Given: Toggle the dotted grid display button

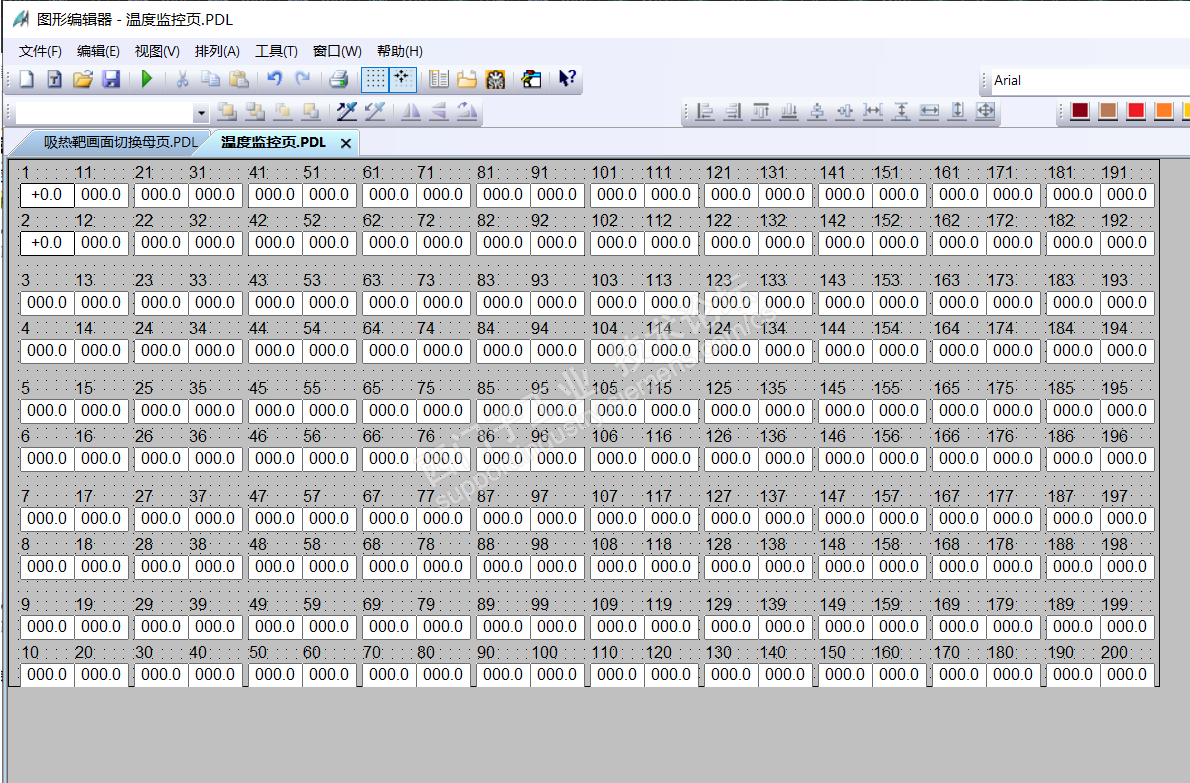Looking at the screenshot, I should [x=375, y=79].
